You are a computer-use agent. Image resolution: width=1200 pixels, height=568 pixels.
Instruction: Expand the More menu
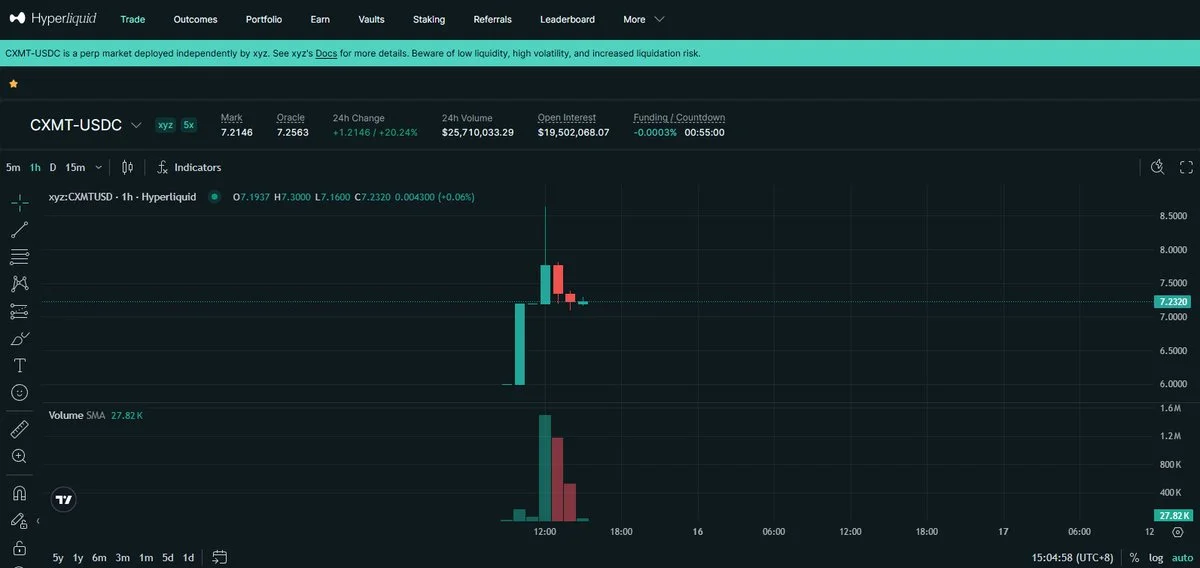[x=643, y=19]
